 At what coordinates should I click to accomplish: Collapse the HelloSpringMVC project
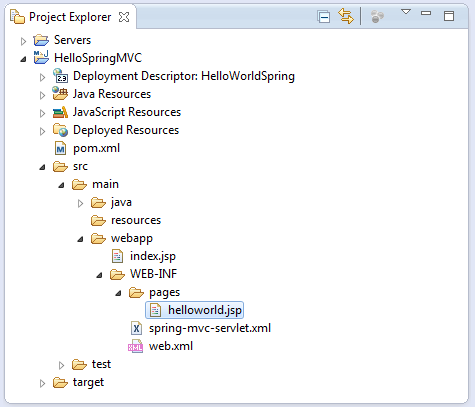[23, 59]
